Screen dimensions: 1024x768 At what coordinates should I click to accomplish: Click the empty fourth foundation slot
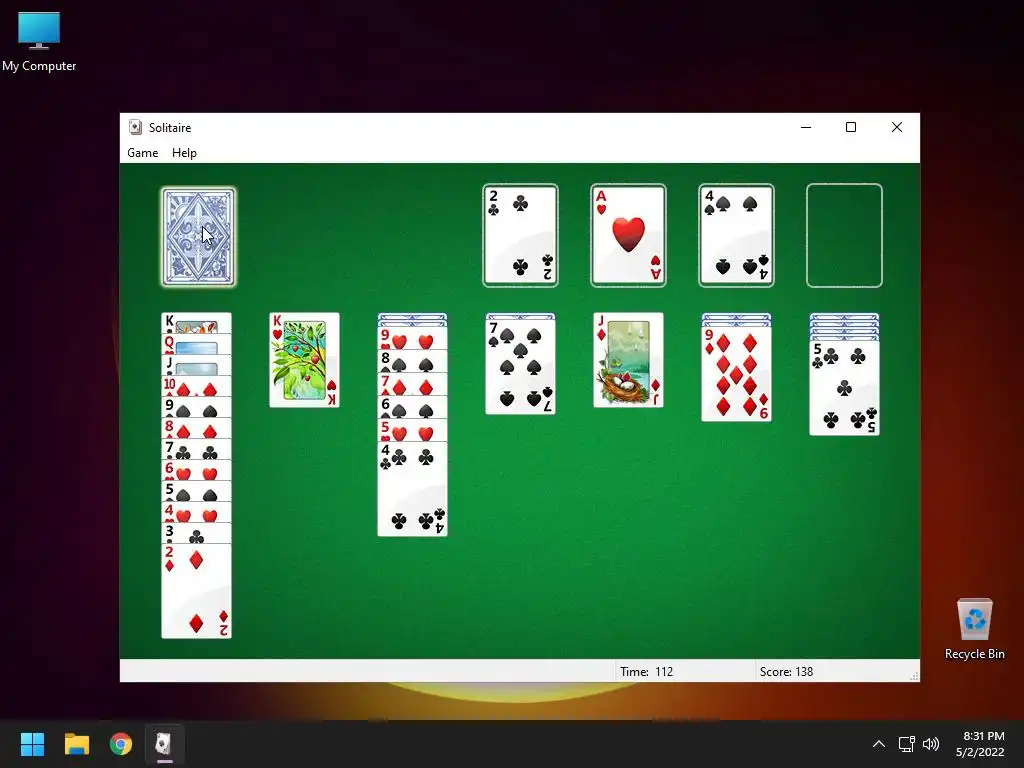[x=844, y=236]
